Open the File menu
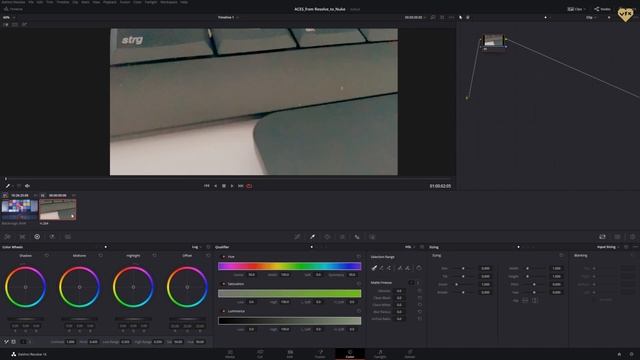The image size is (640, 360). point(31,2)
